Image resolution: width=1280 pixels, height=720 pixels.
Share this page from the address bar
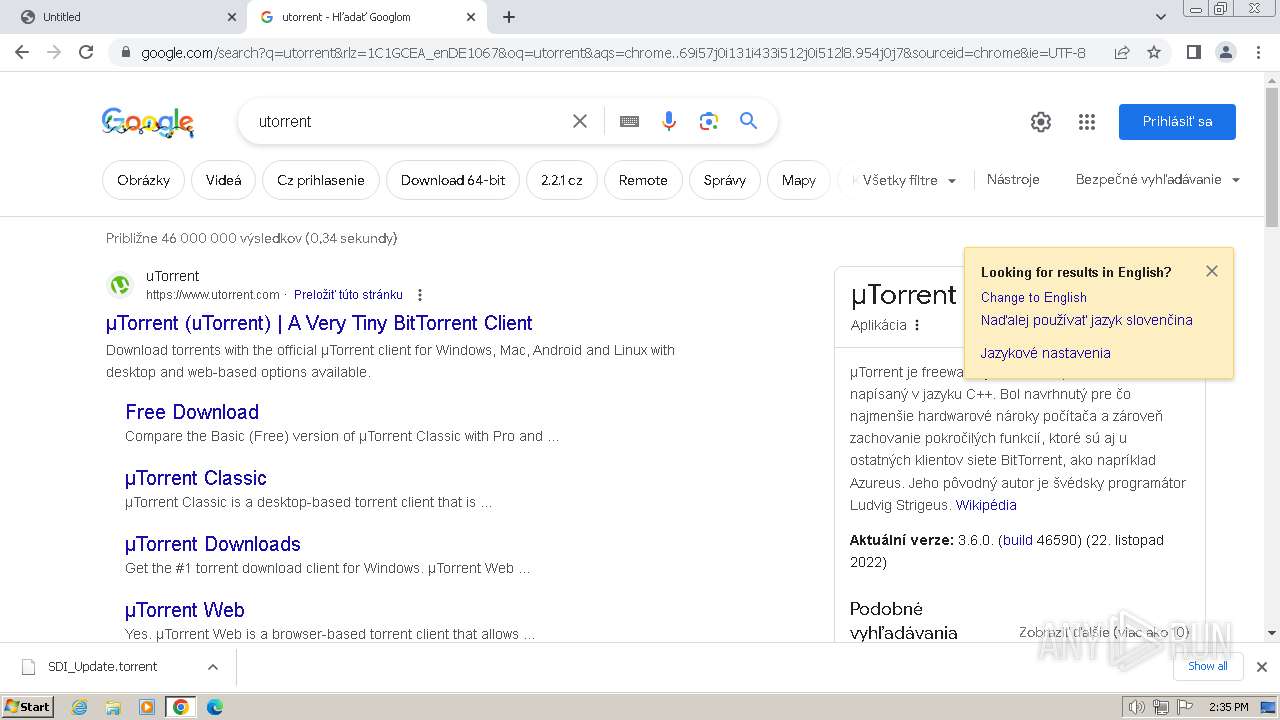(x=1122, y=52)
